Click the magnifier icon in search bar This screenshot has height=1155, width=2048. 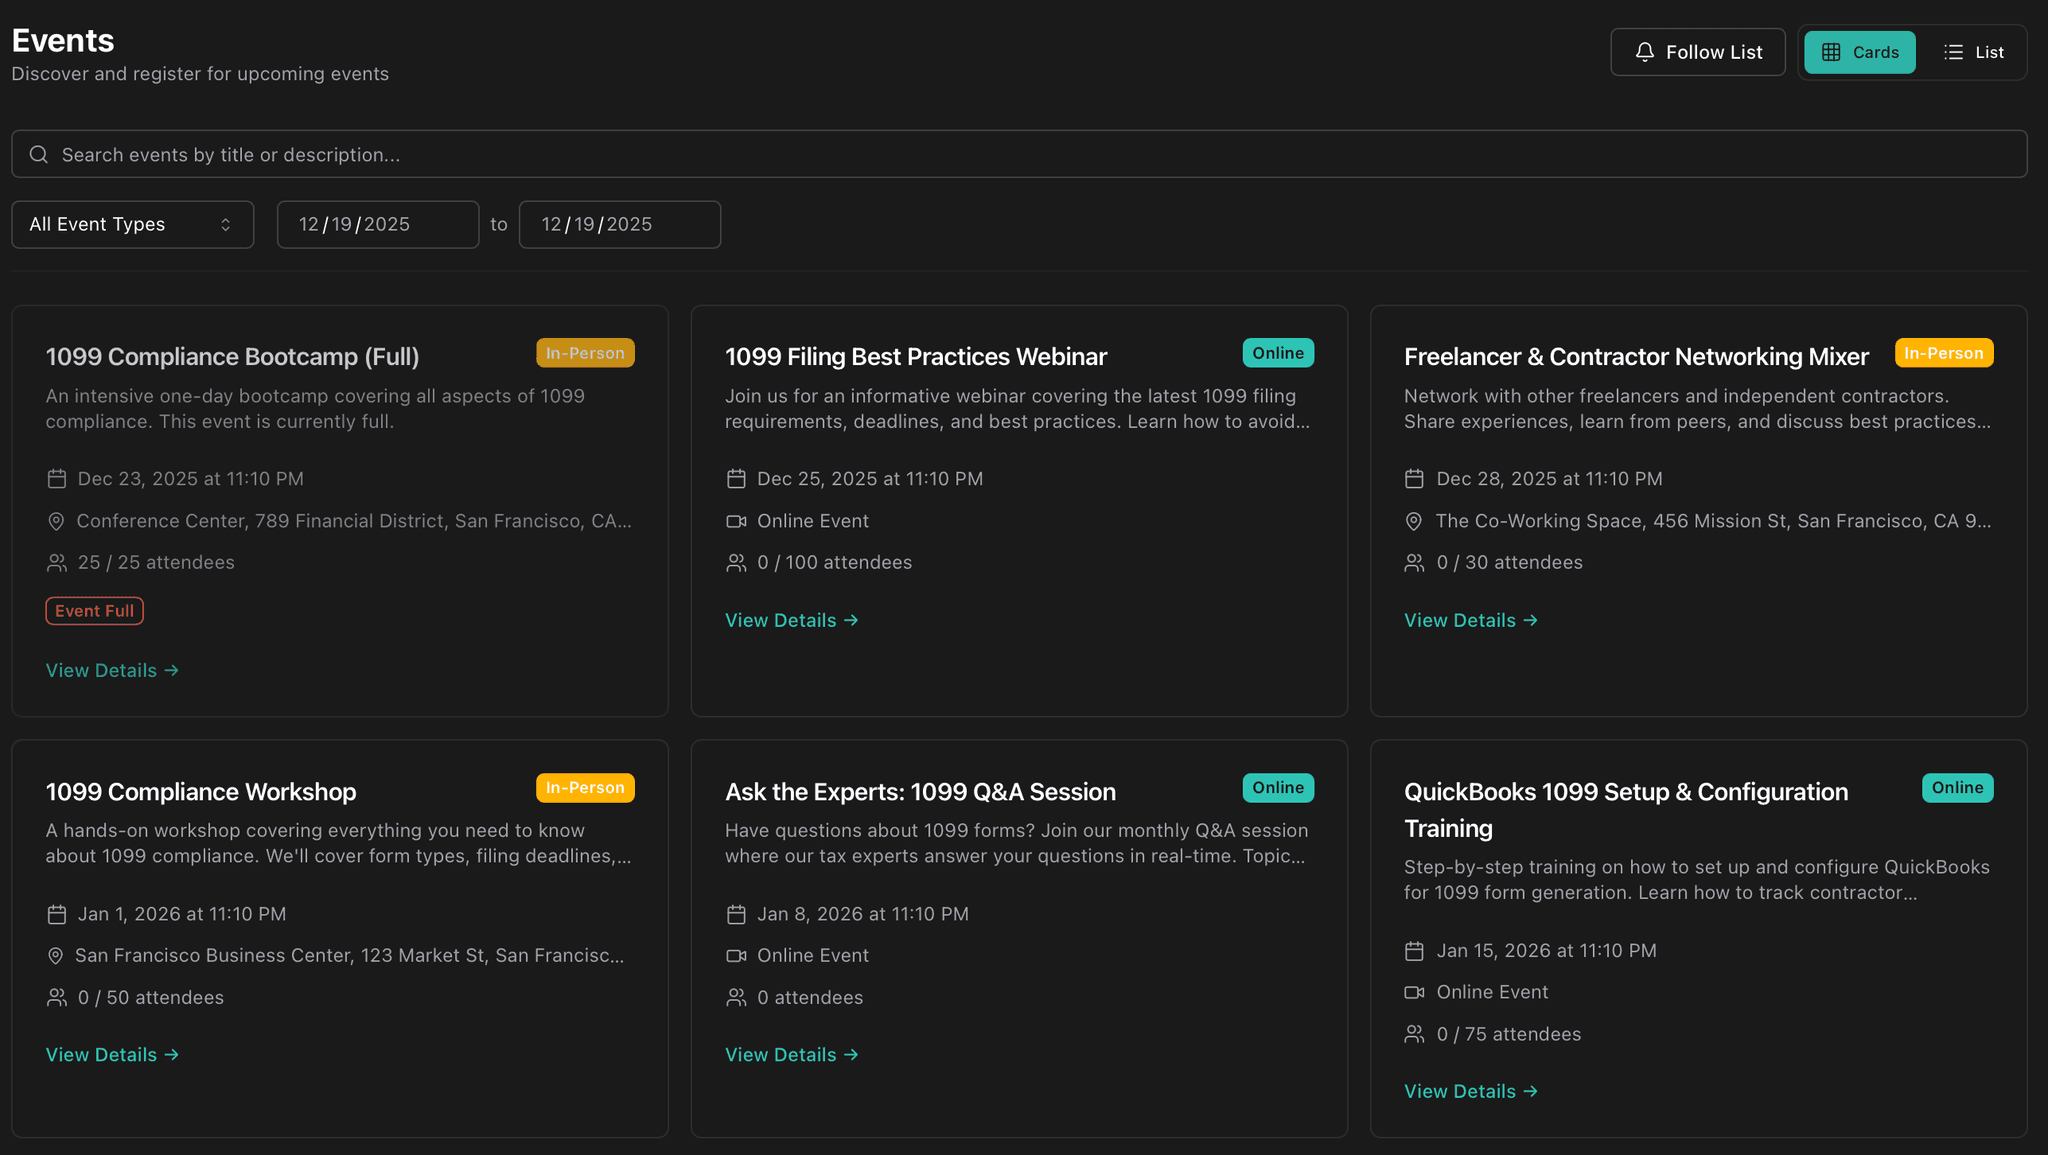(x=39, y=154)
